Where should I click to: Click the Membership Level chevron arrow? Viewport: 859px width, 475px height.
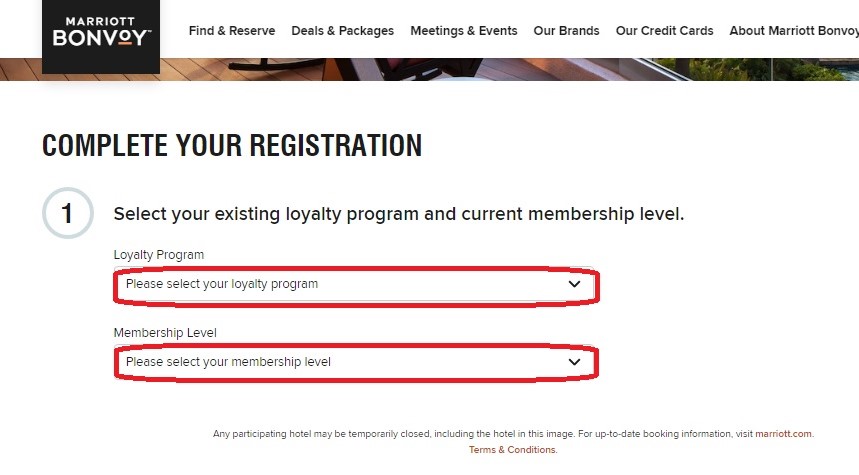pos(574,362)
